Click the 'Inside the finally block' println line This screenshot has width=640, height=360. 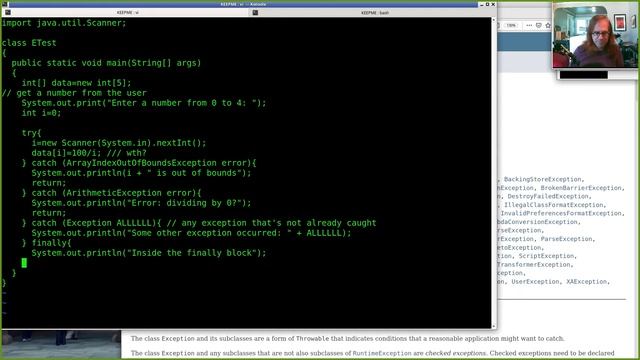click(149, 253)
